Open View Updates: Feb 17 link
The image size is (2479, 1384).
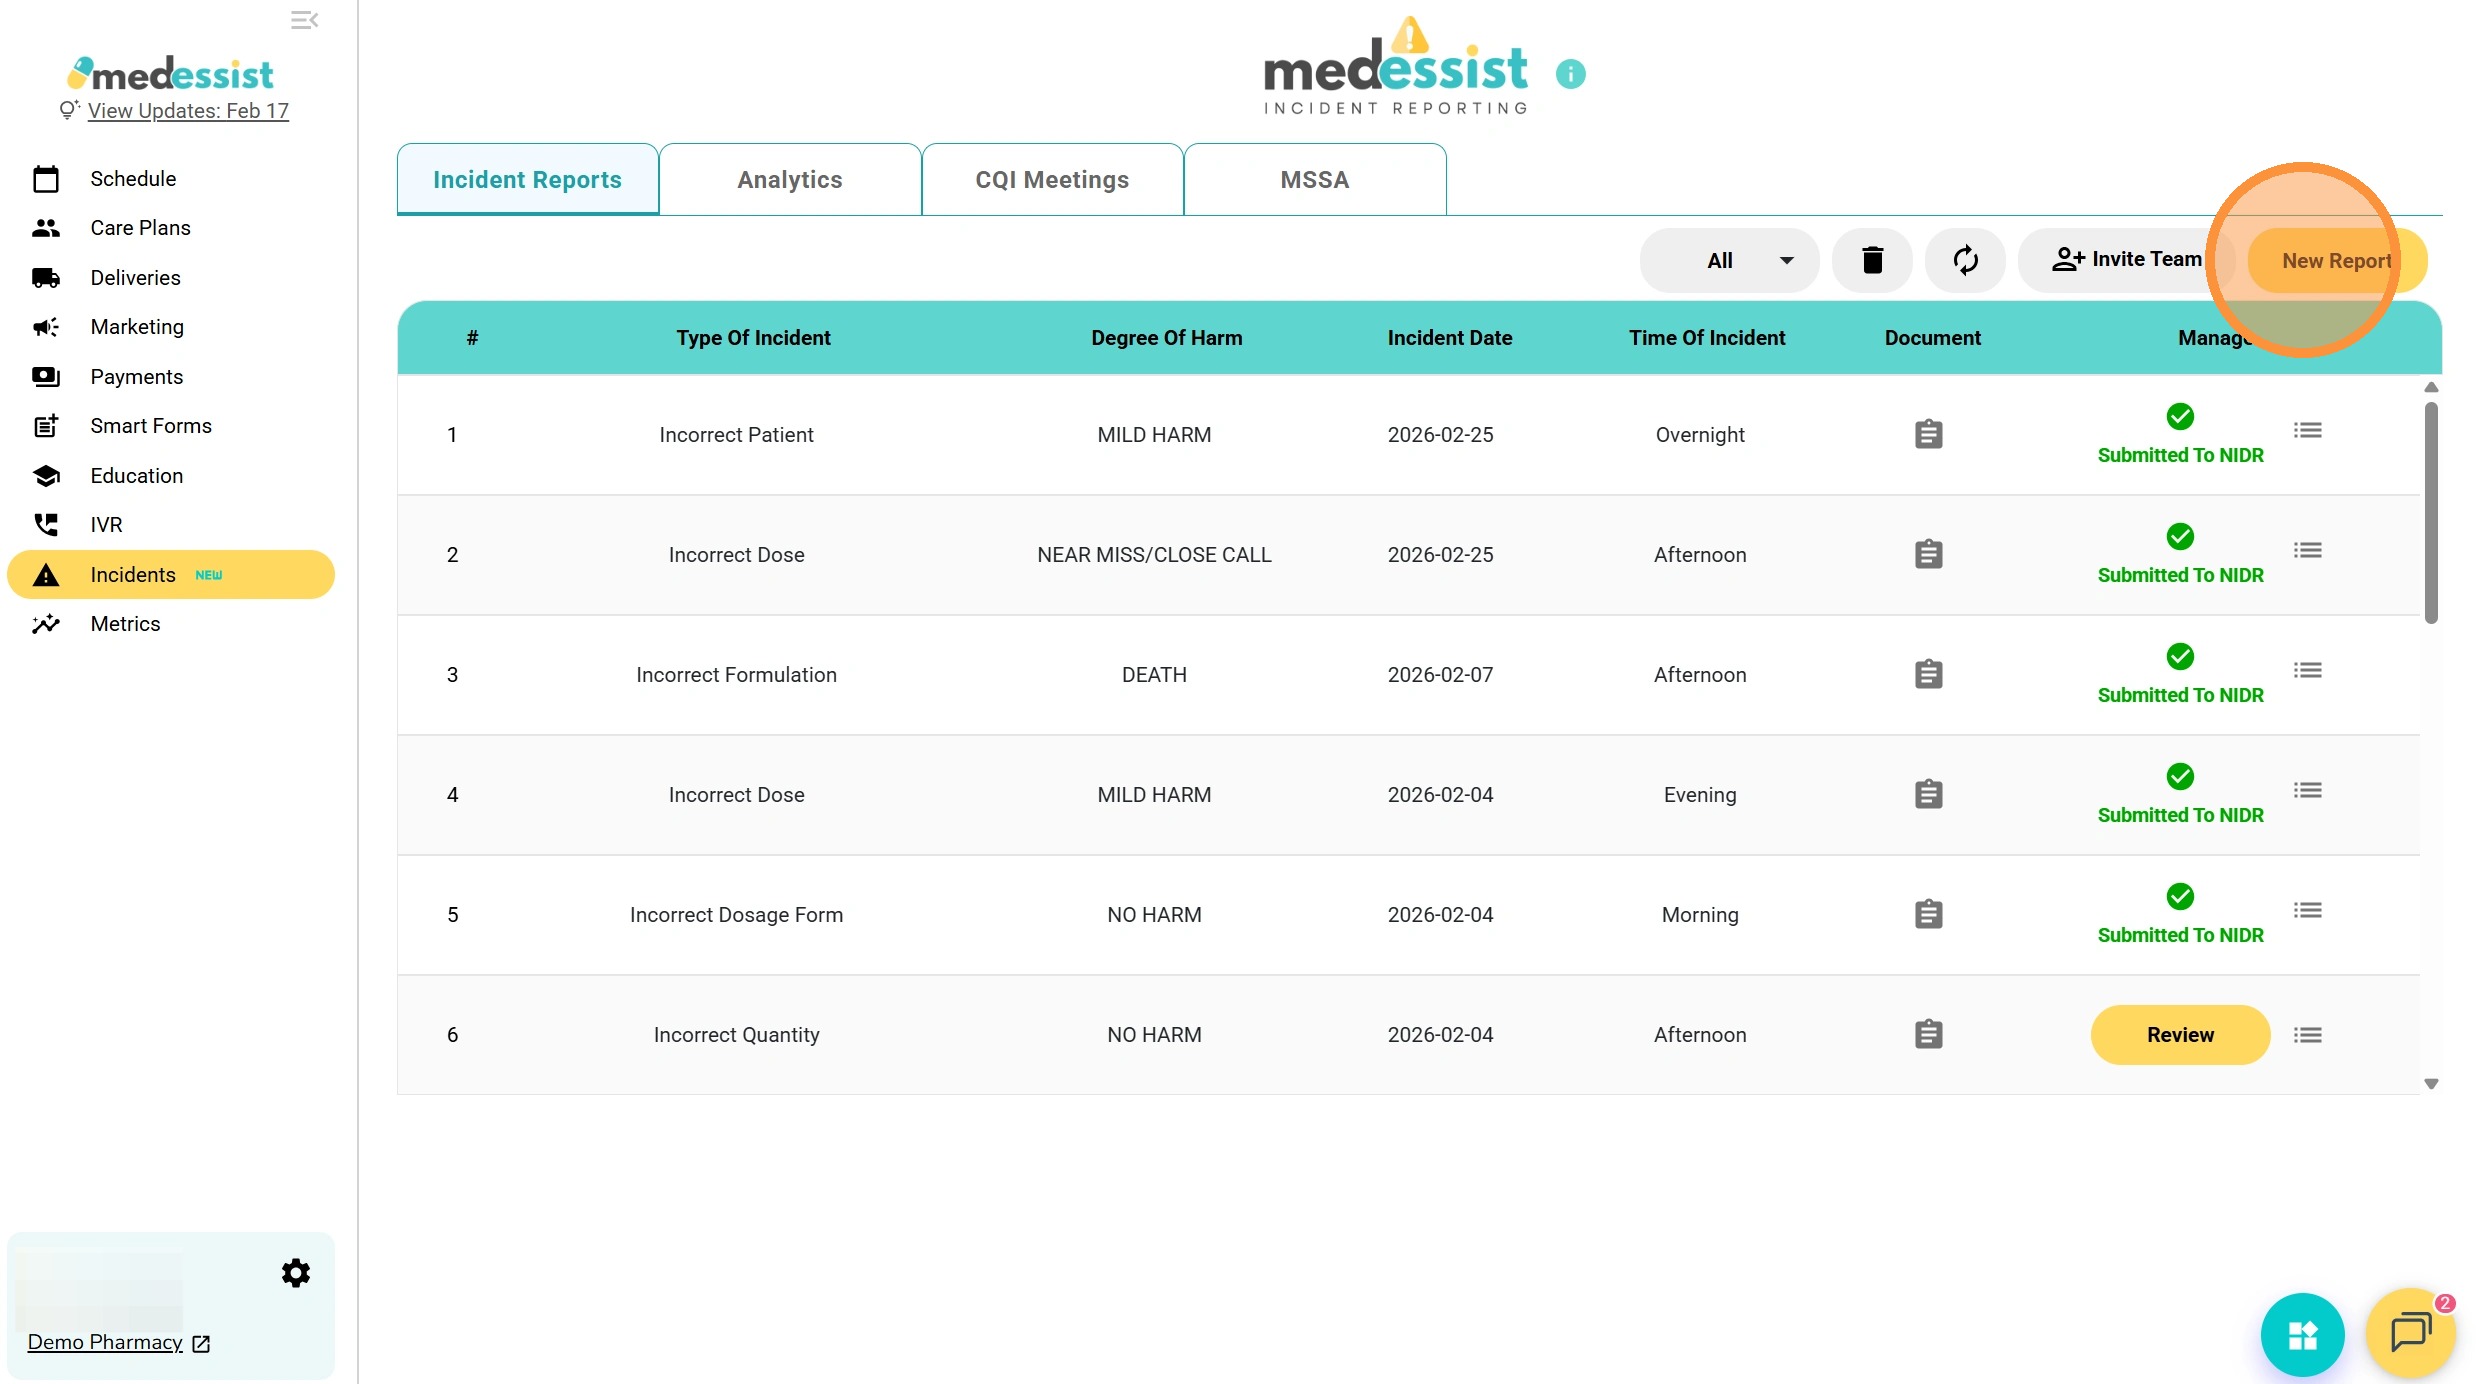click(188, 111)
